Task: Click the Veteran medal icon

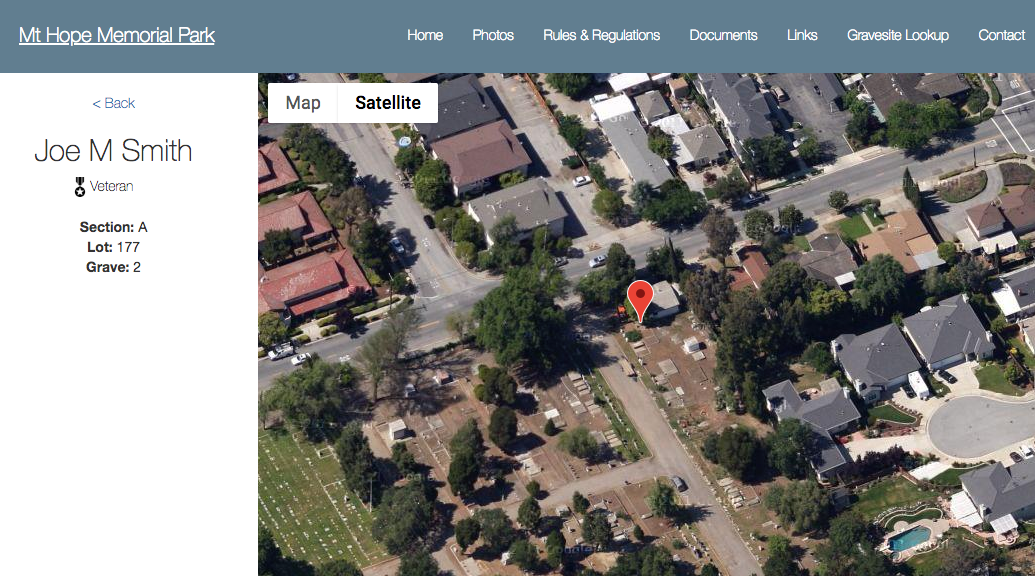Action: 80,187
